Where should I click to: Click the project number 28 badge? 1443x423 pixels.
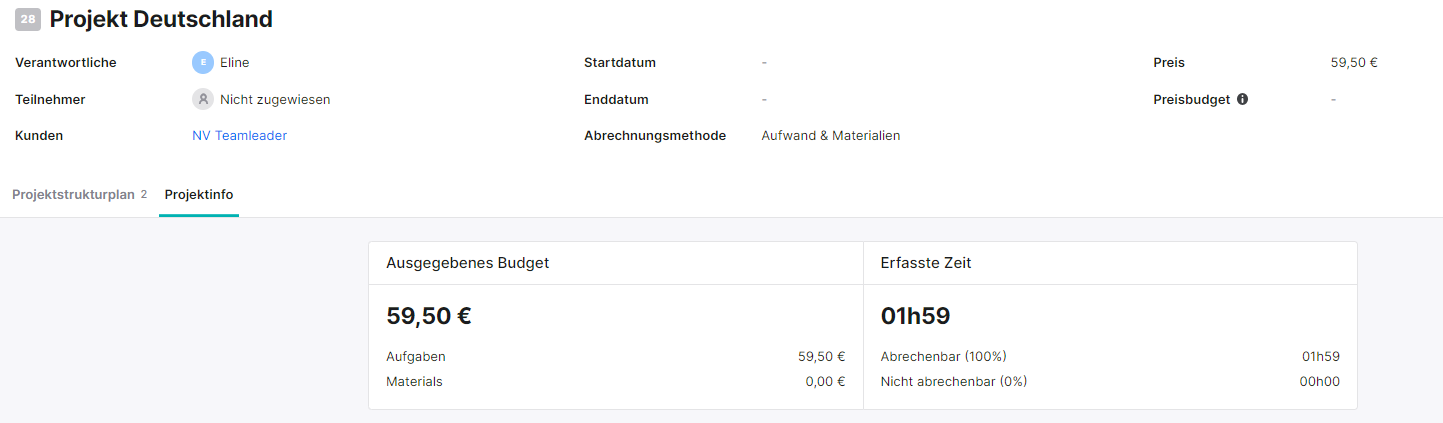pyautogui.click(x=28, y=19)
